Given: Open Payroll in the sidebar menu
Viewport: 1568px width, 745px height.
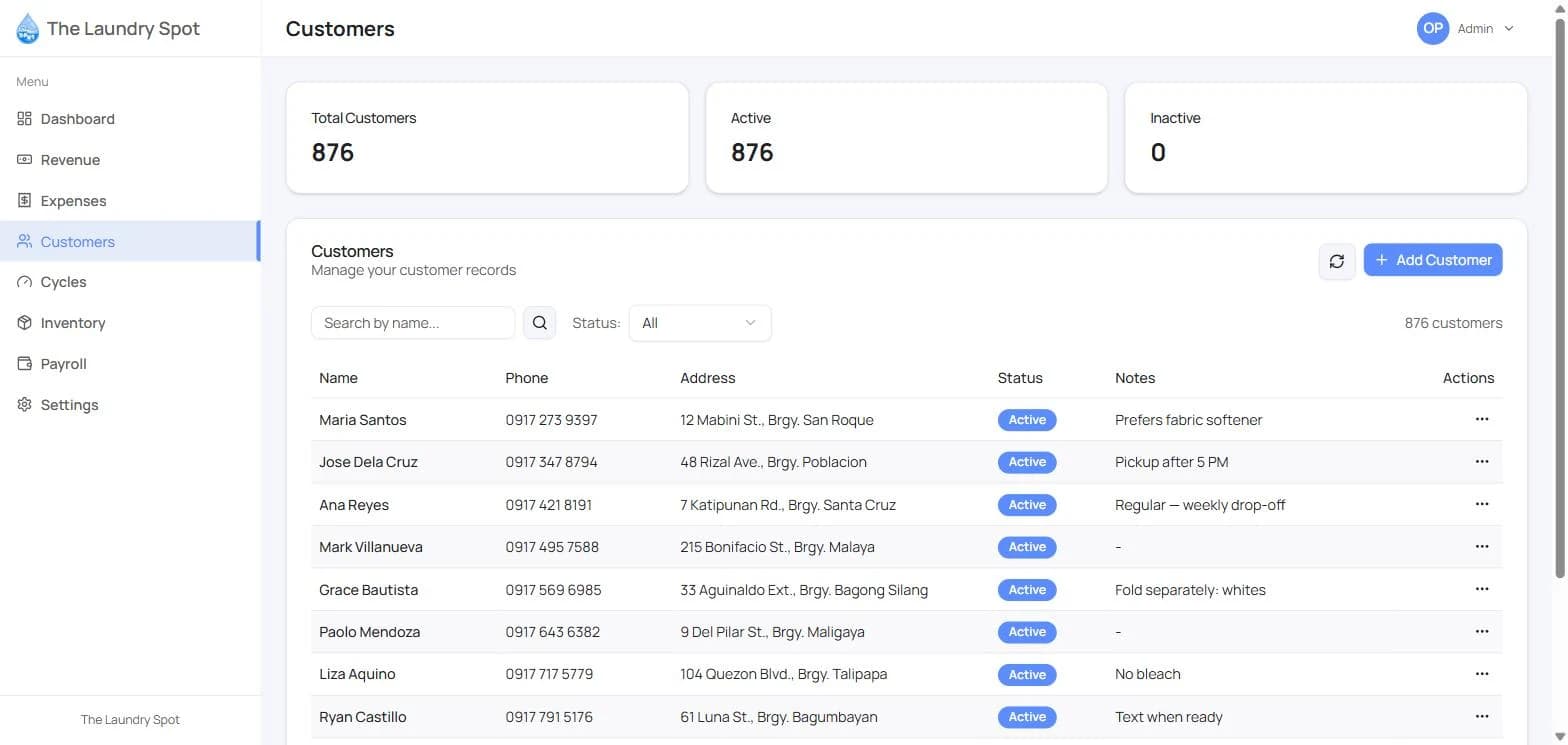Looking at the screenshot, I should 130,364.
